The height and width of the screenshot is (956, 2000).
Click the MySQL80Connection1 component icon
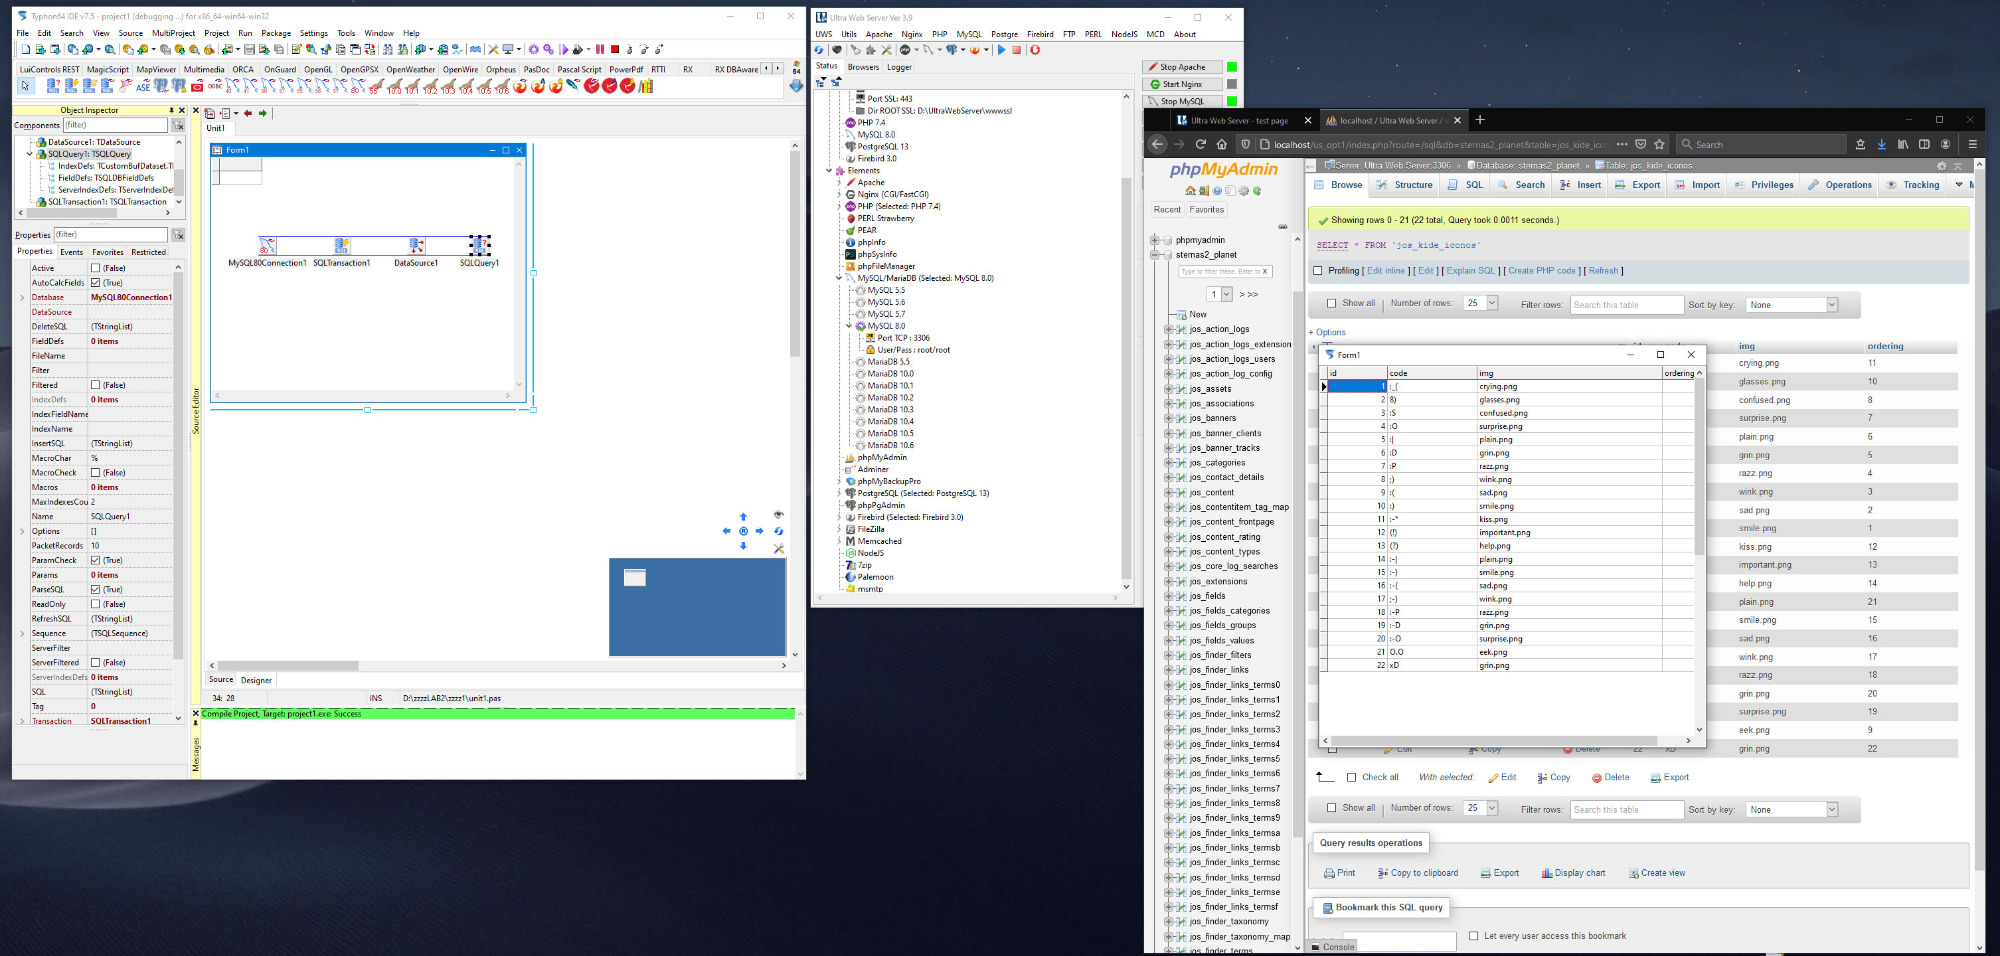pos(267,246)
